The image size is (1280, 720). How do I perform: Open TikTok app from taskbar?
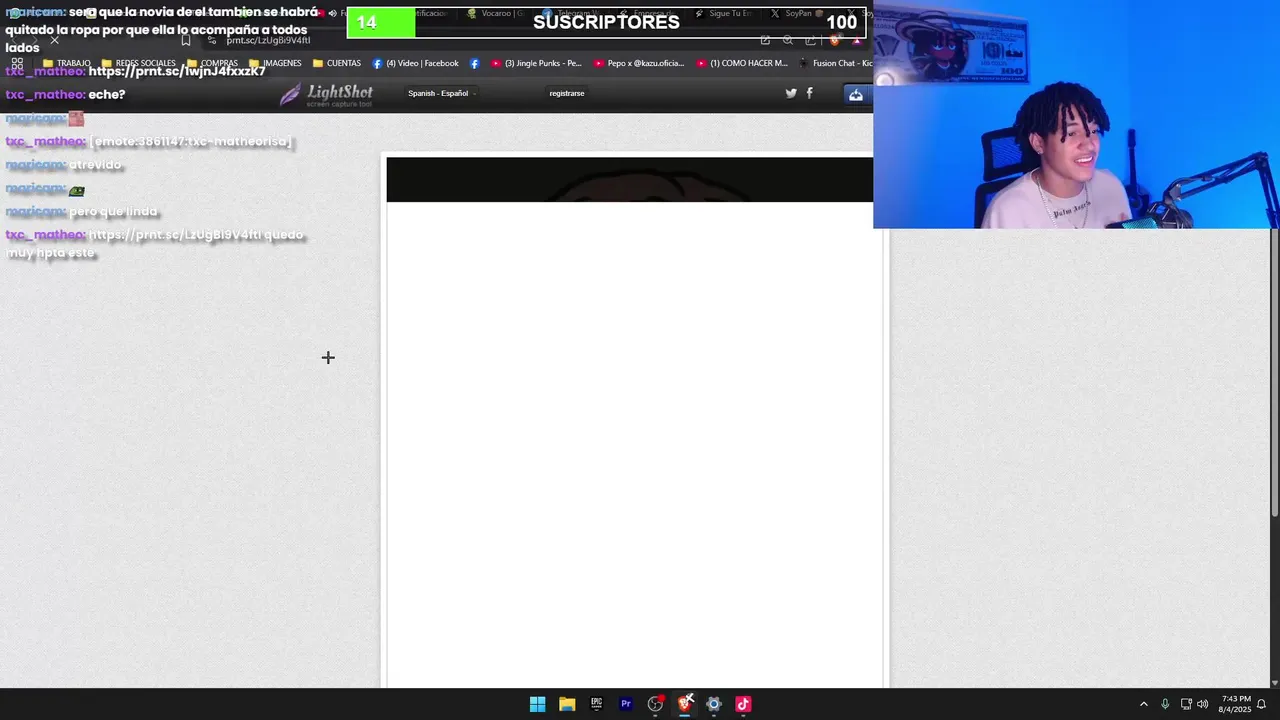743,704
